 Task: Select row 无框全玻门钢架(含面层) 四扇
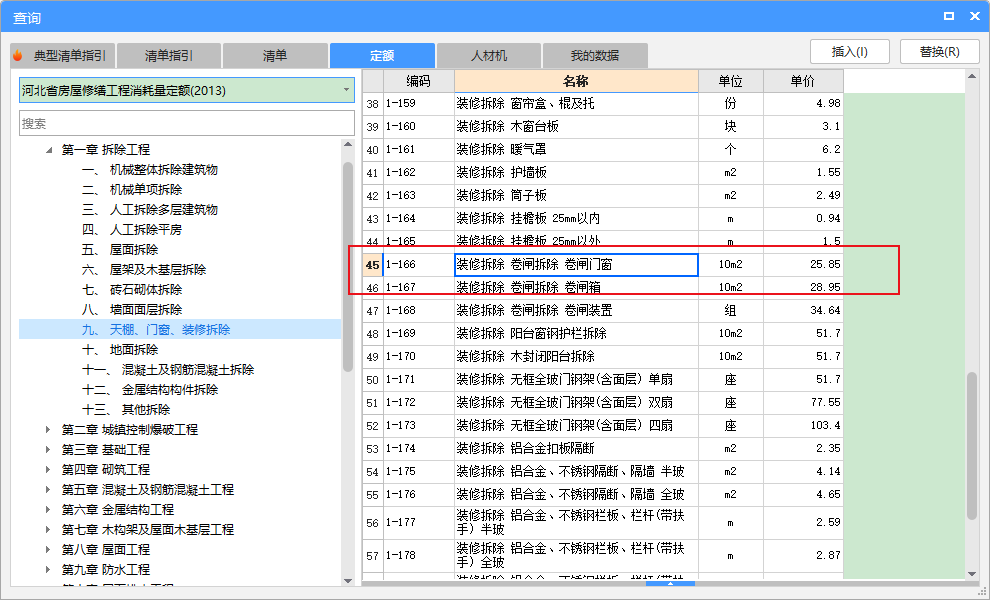[603, 426]
